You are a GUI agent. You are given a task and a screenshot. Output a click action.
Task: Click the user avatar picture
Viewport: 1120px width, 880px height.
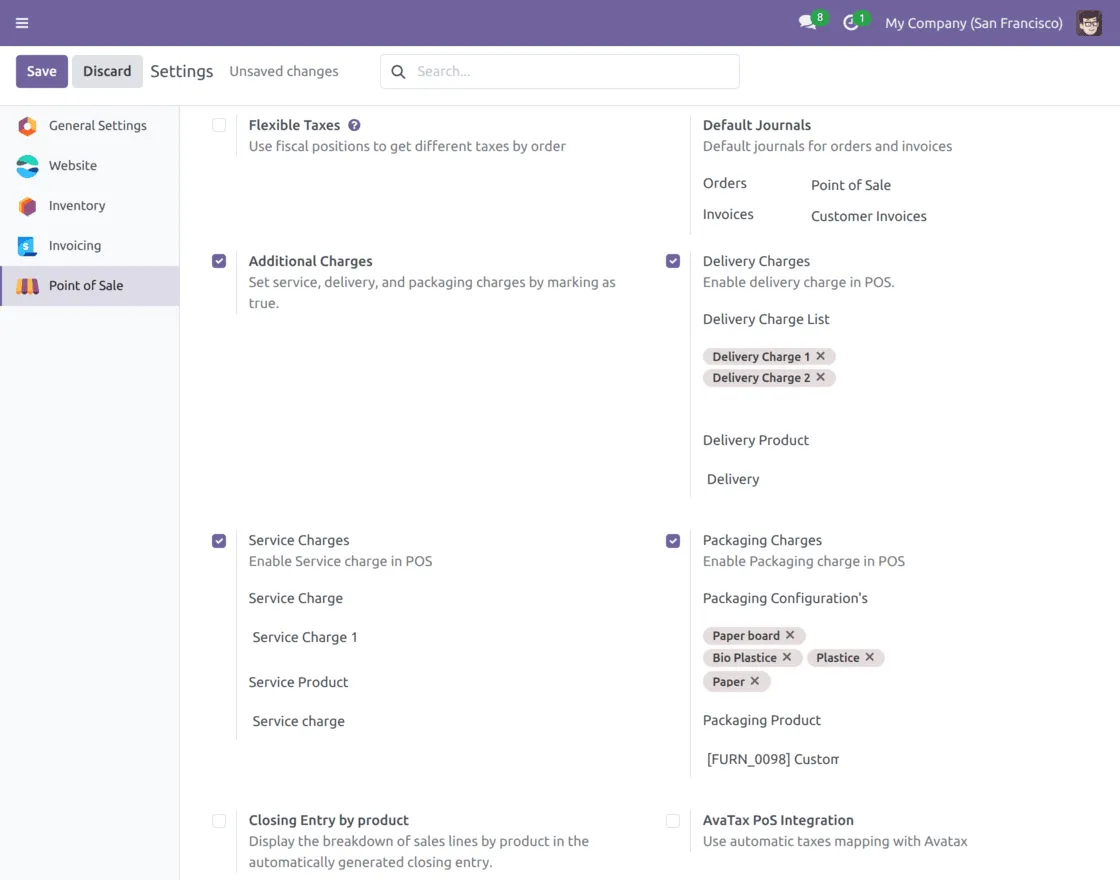click(x=1089, y=23)
